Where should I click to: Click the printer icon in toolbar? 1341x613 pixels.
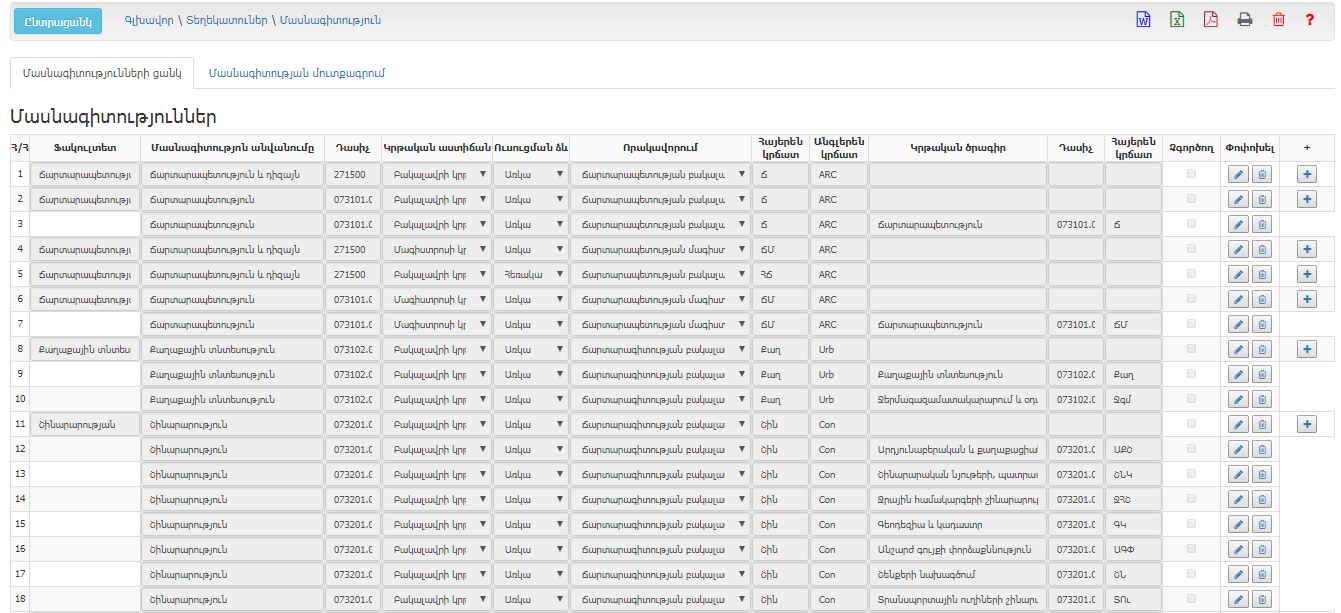pos(1245,20)
